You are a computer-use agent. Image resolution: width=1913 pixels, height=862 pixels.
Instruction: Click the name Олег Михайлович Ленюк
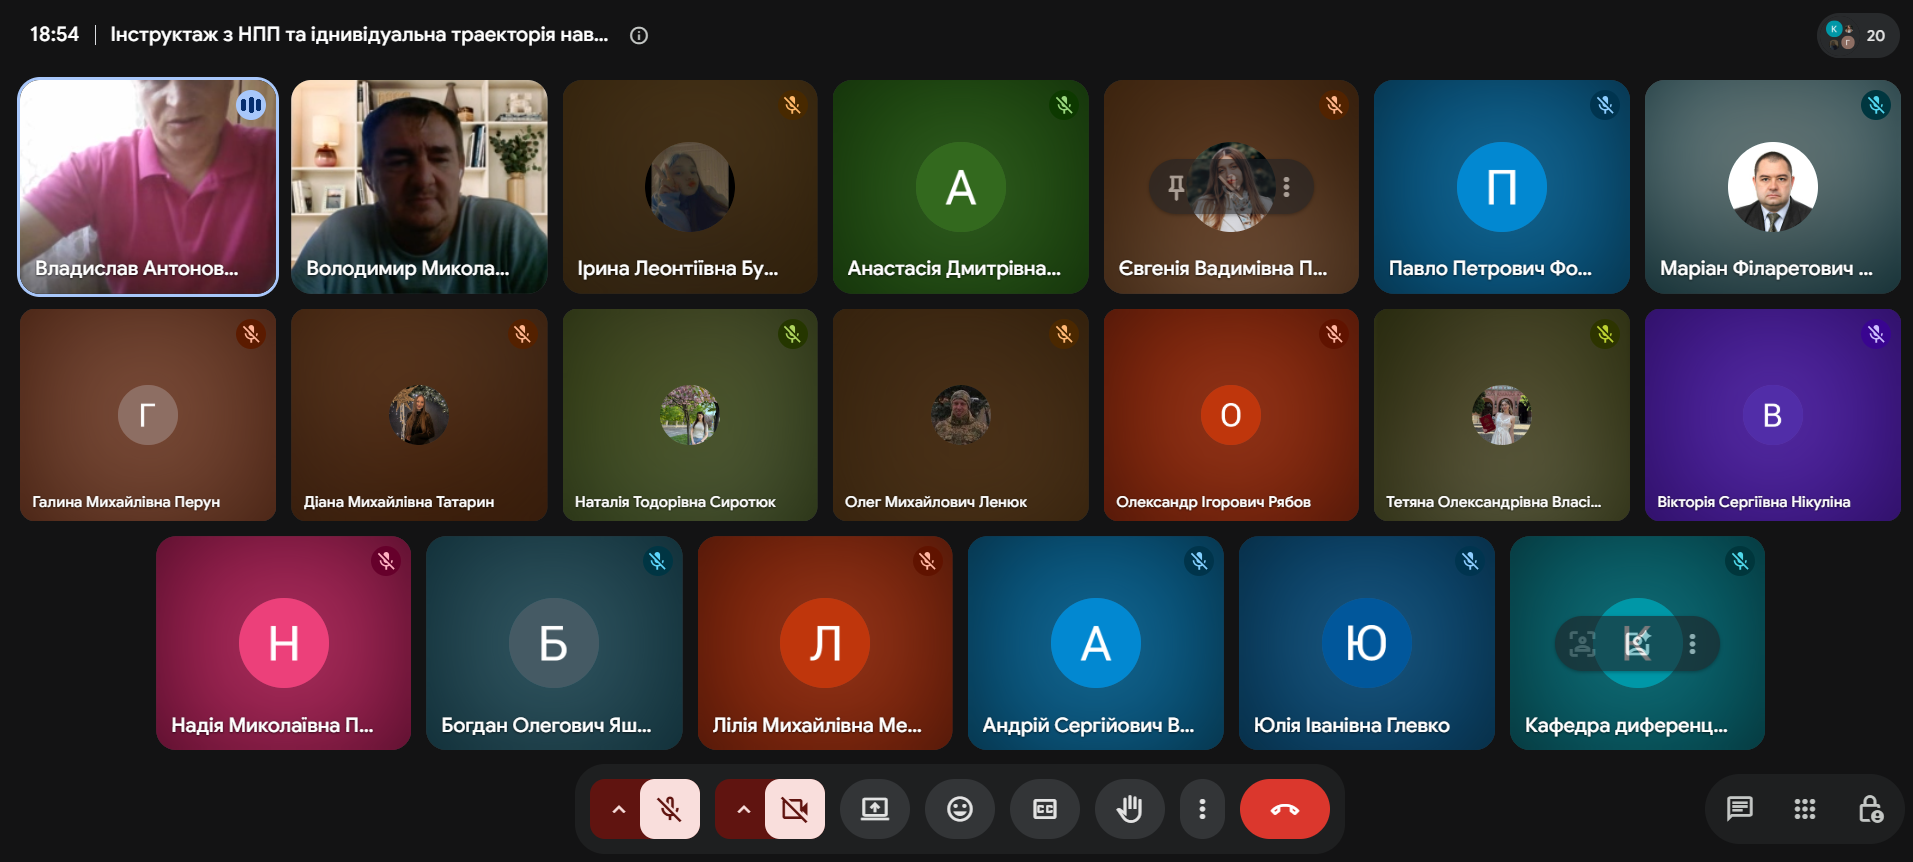[936, 502]
